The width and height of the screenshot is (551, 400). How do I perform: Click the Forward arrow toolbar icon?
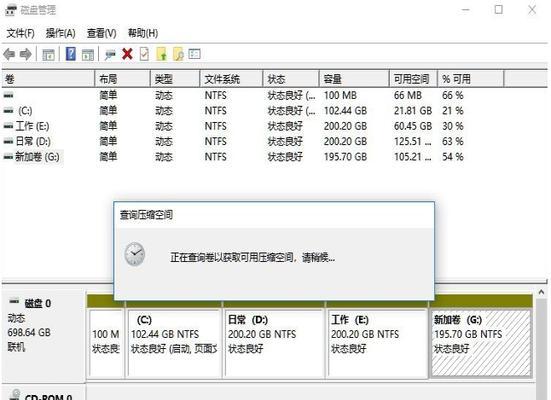[26, 54]
